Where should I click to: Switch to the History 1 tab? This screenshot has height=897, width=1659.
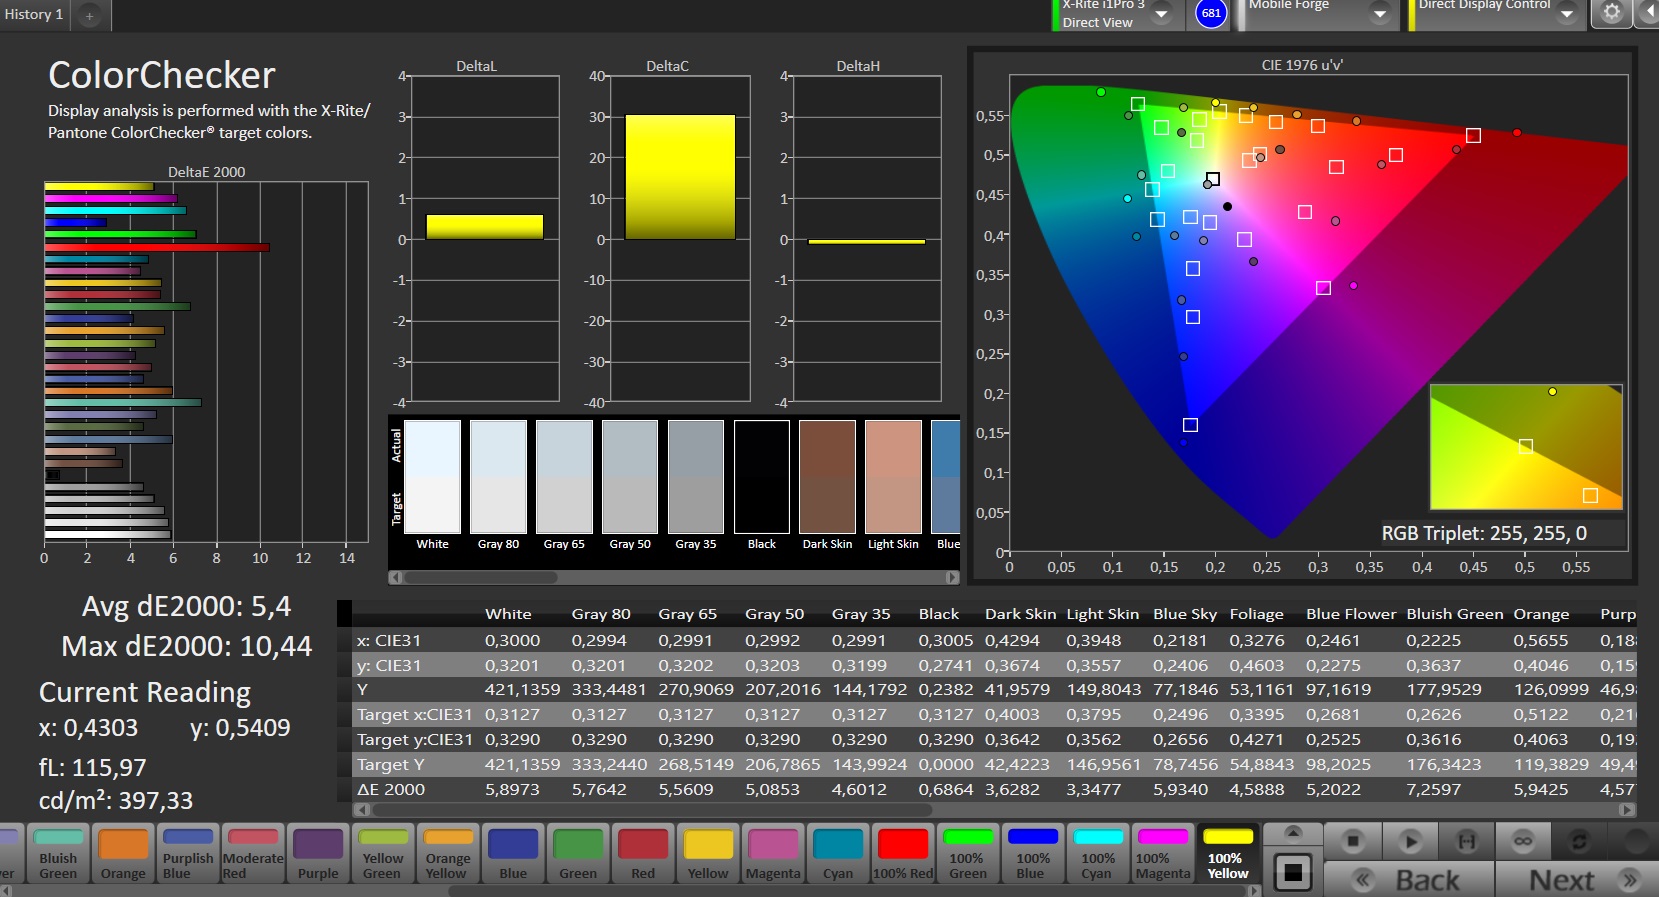coord(34,15)
